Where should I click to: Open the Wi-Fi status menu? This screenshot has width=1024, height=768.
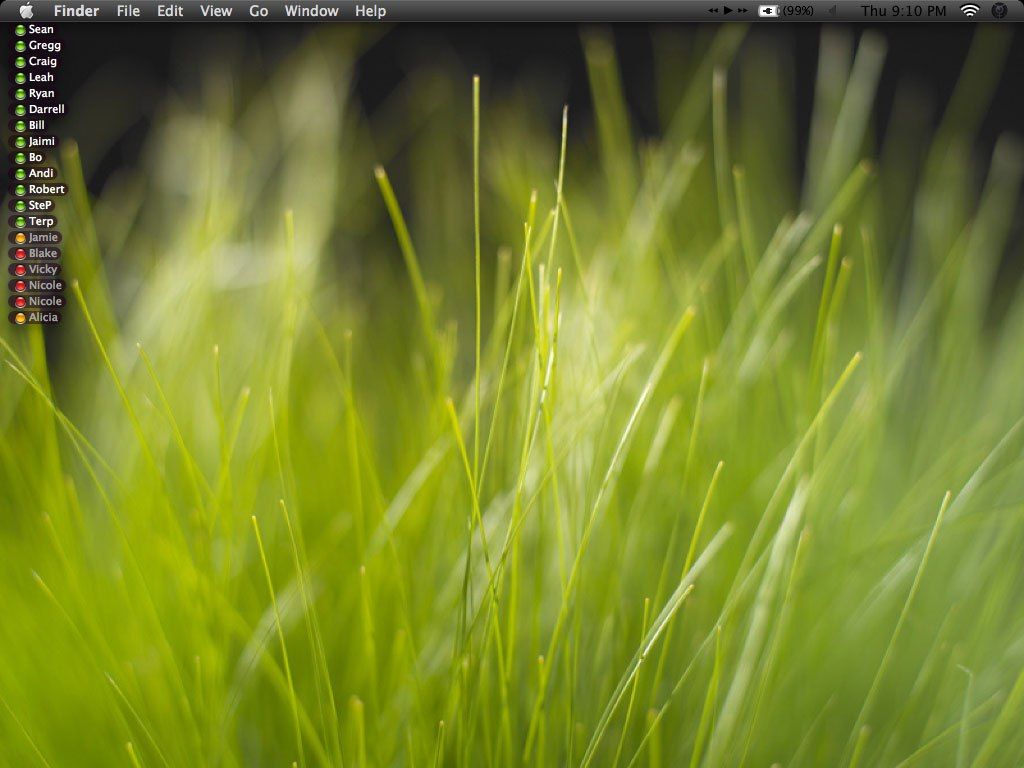click(969, 11)
